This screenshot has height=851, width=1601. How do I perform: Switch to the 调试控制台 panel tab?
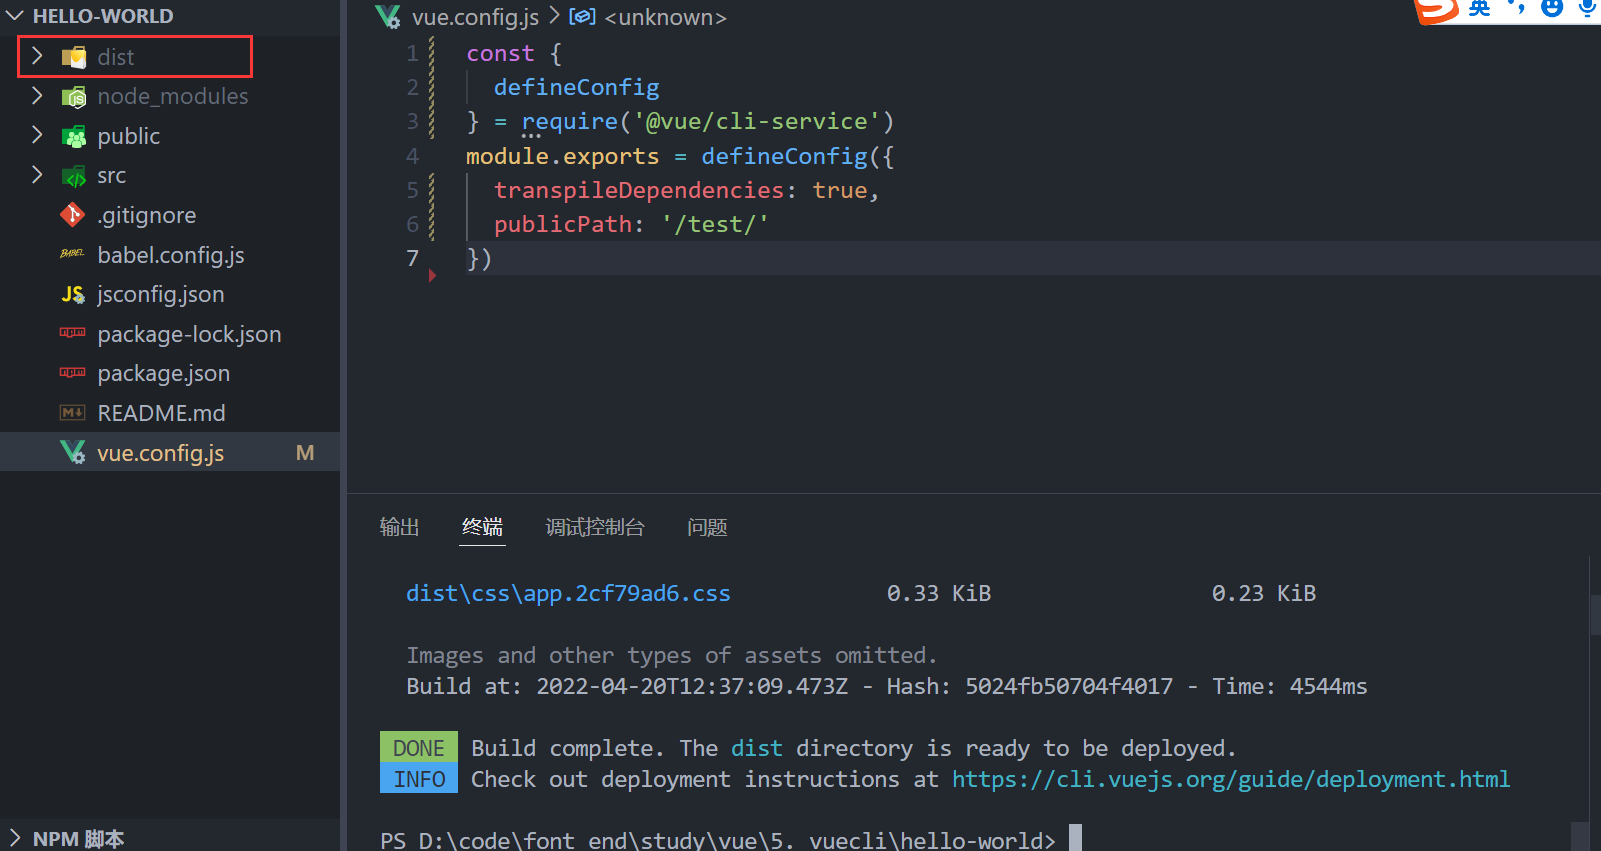tap(595, 527)
